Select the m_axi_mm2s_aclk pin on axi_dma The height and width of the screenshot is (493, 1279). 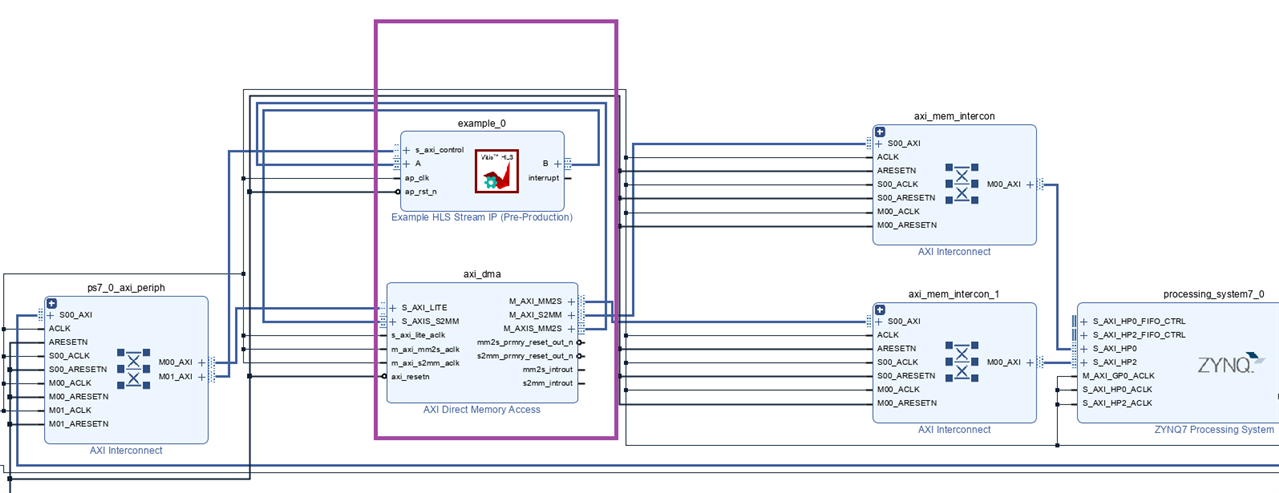click(426, 349)
